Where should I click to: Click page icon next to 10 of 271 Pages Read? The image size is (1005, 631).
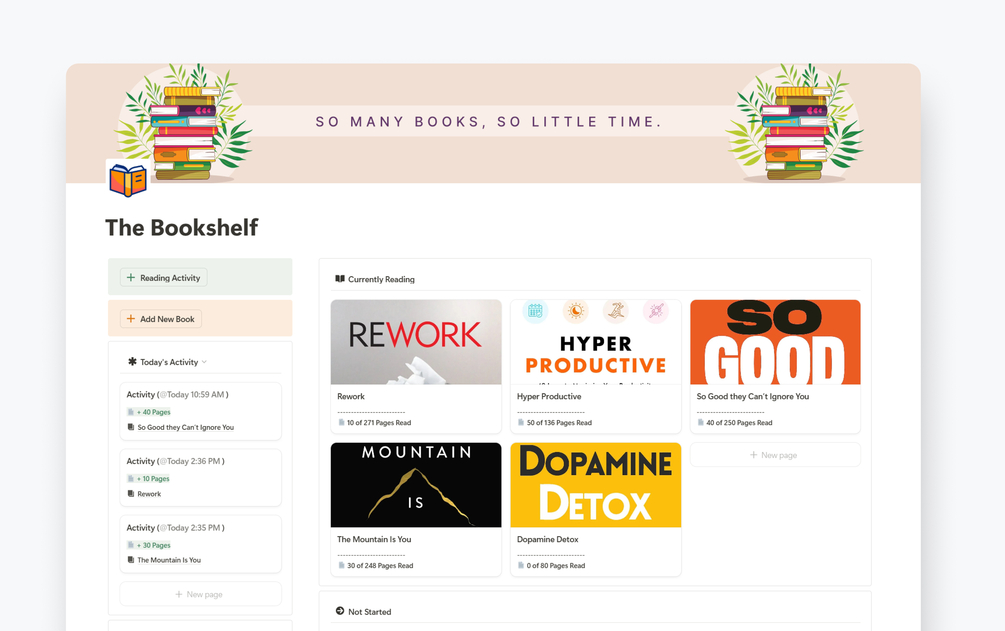pyautogui.click(x=342, y=423)
